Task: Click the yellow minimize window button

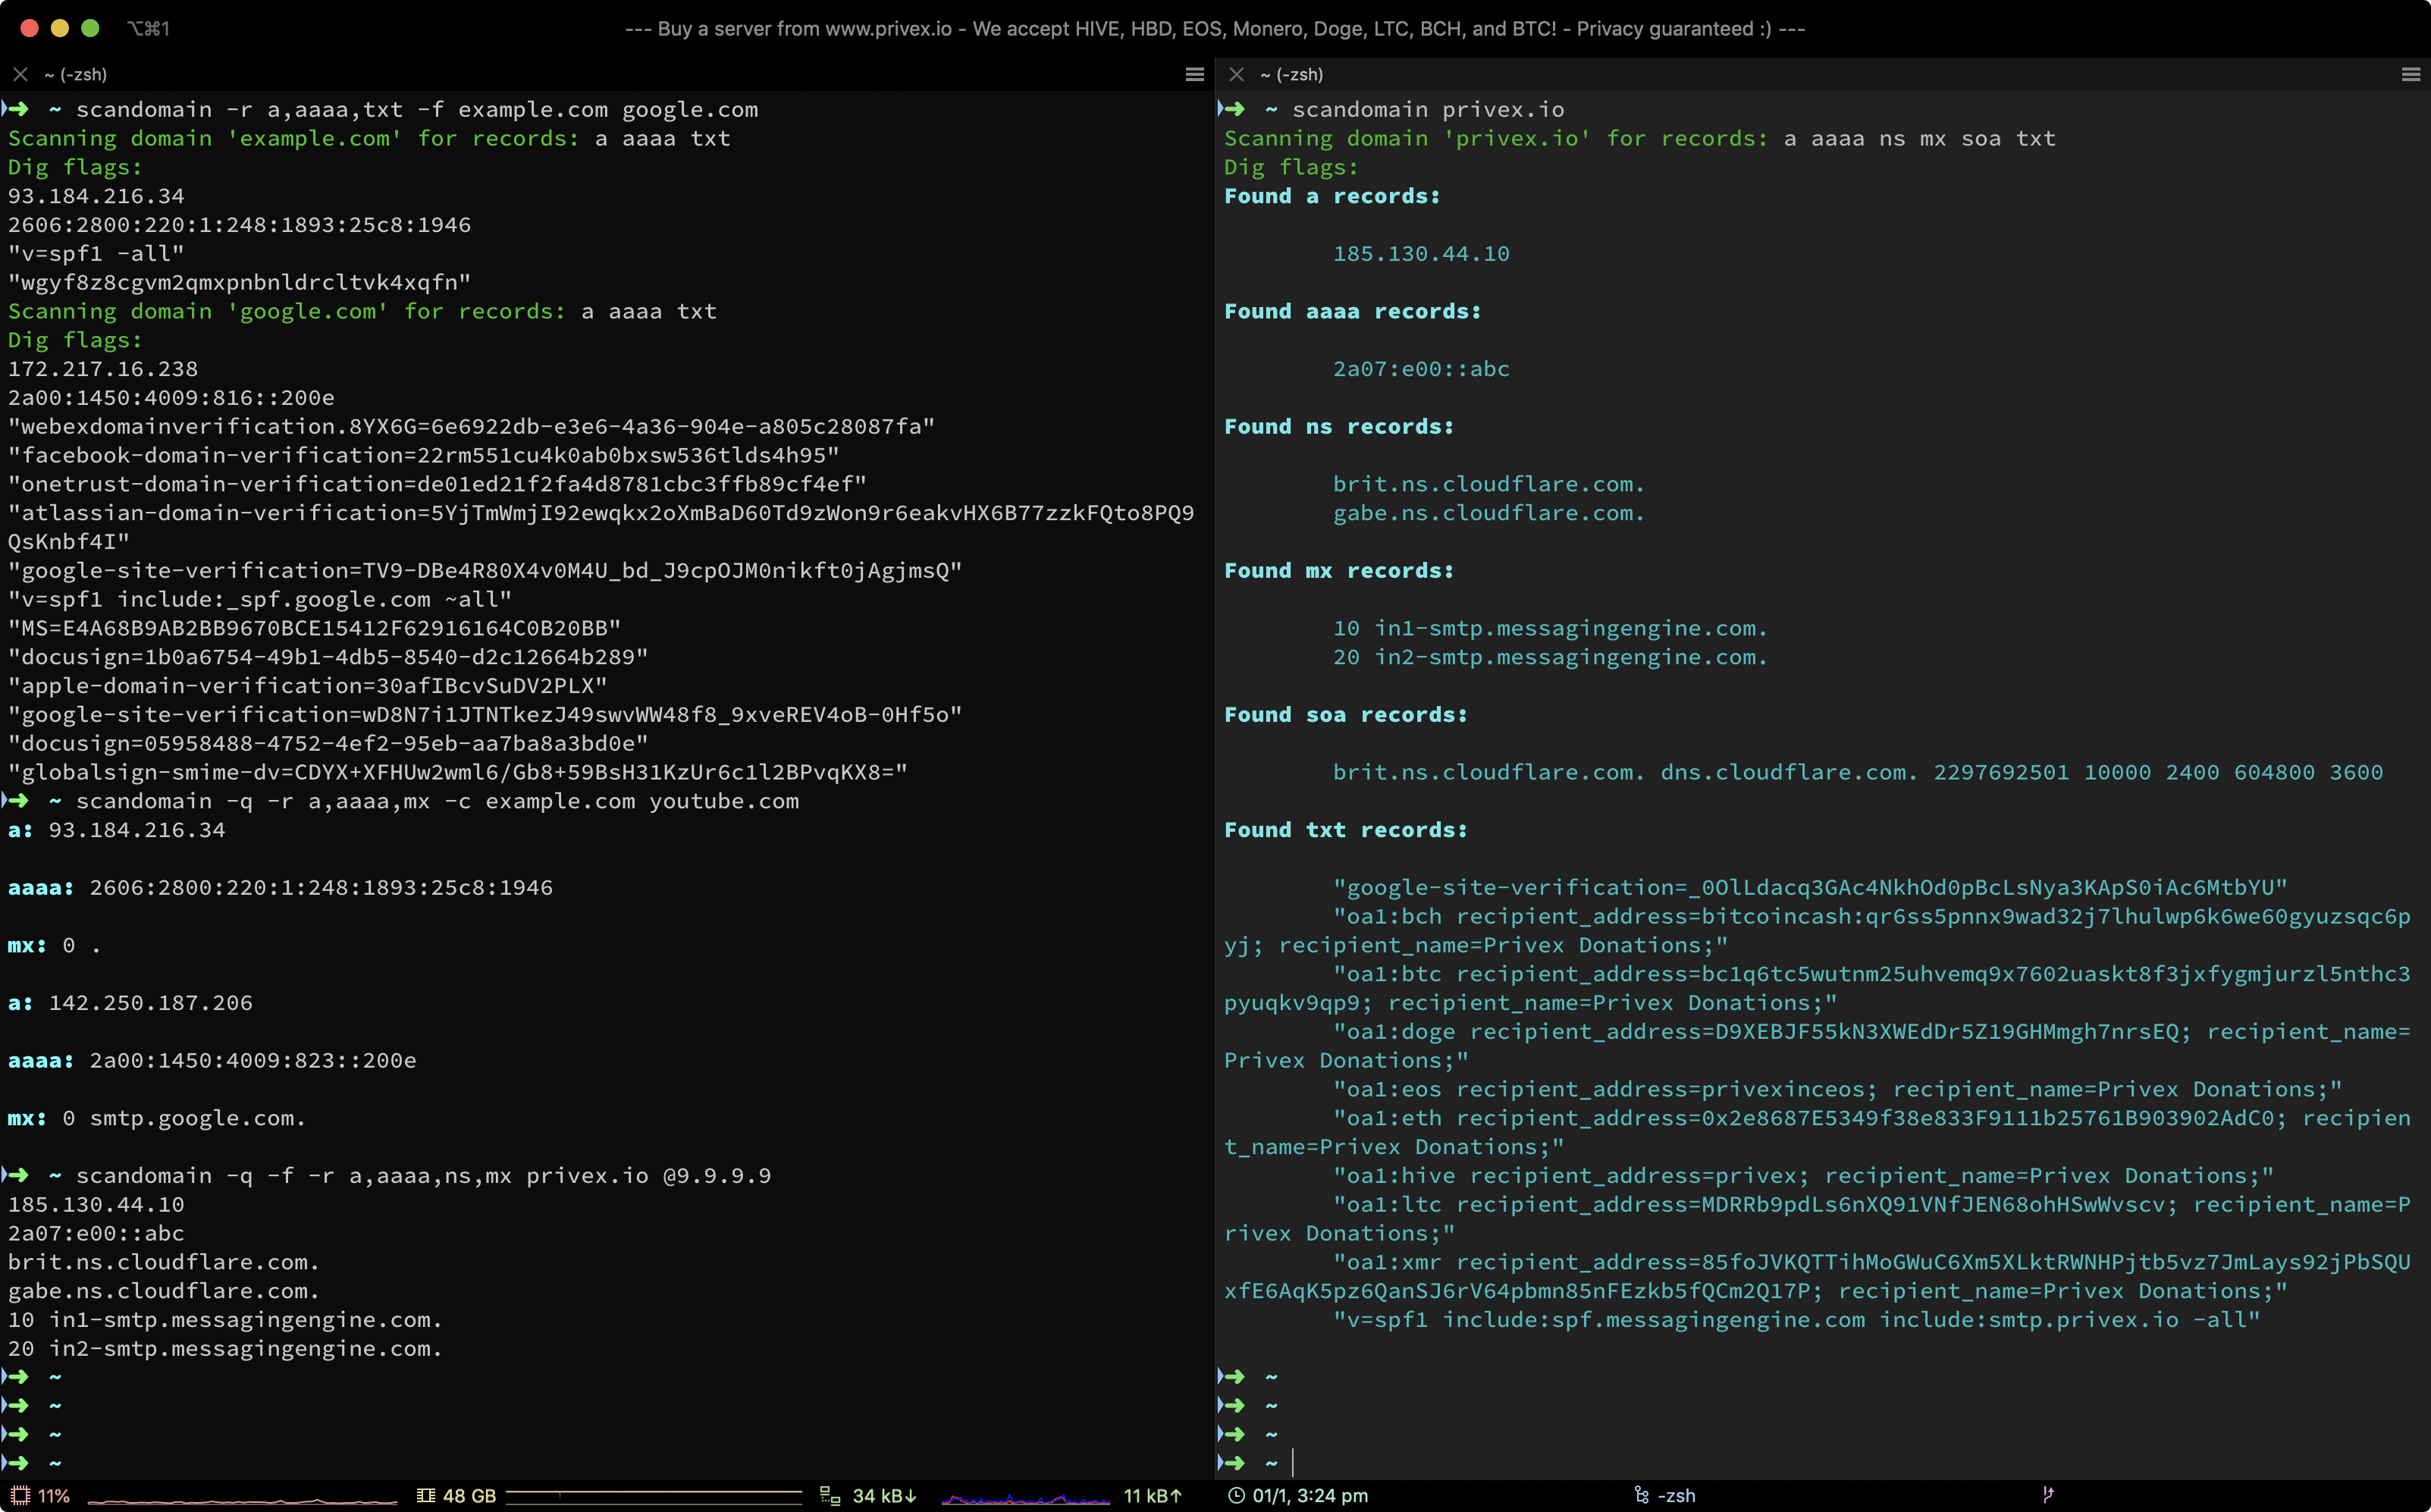Action: [60, 28]
